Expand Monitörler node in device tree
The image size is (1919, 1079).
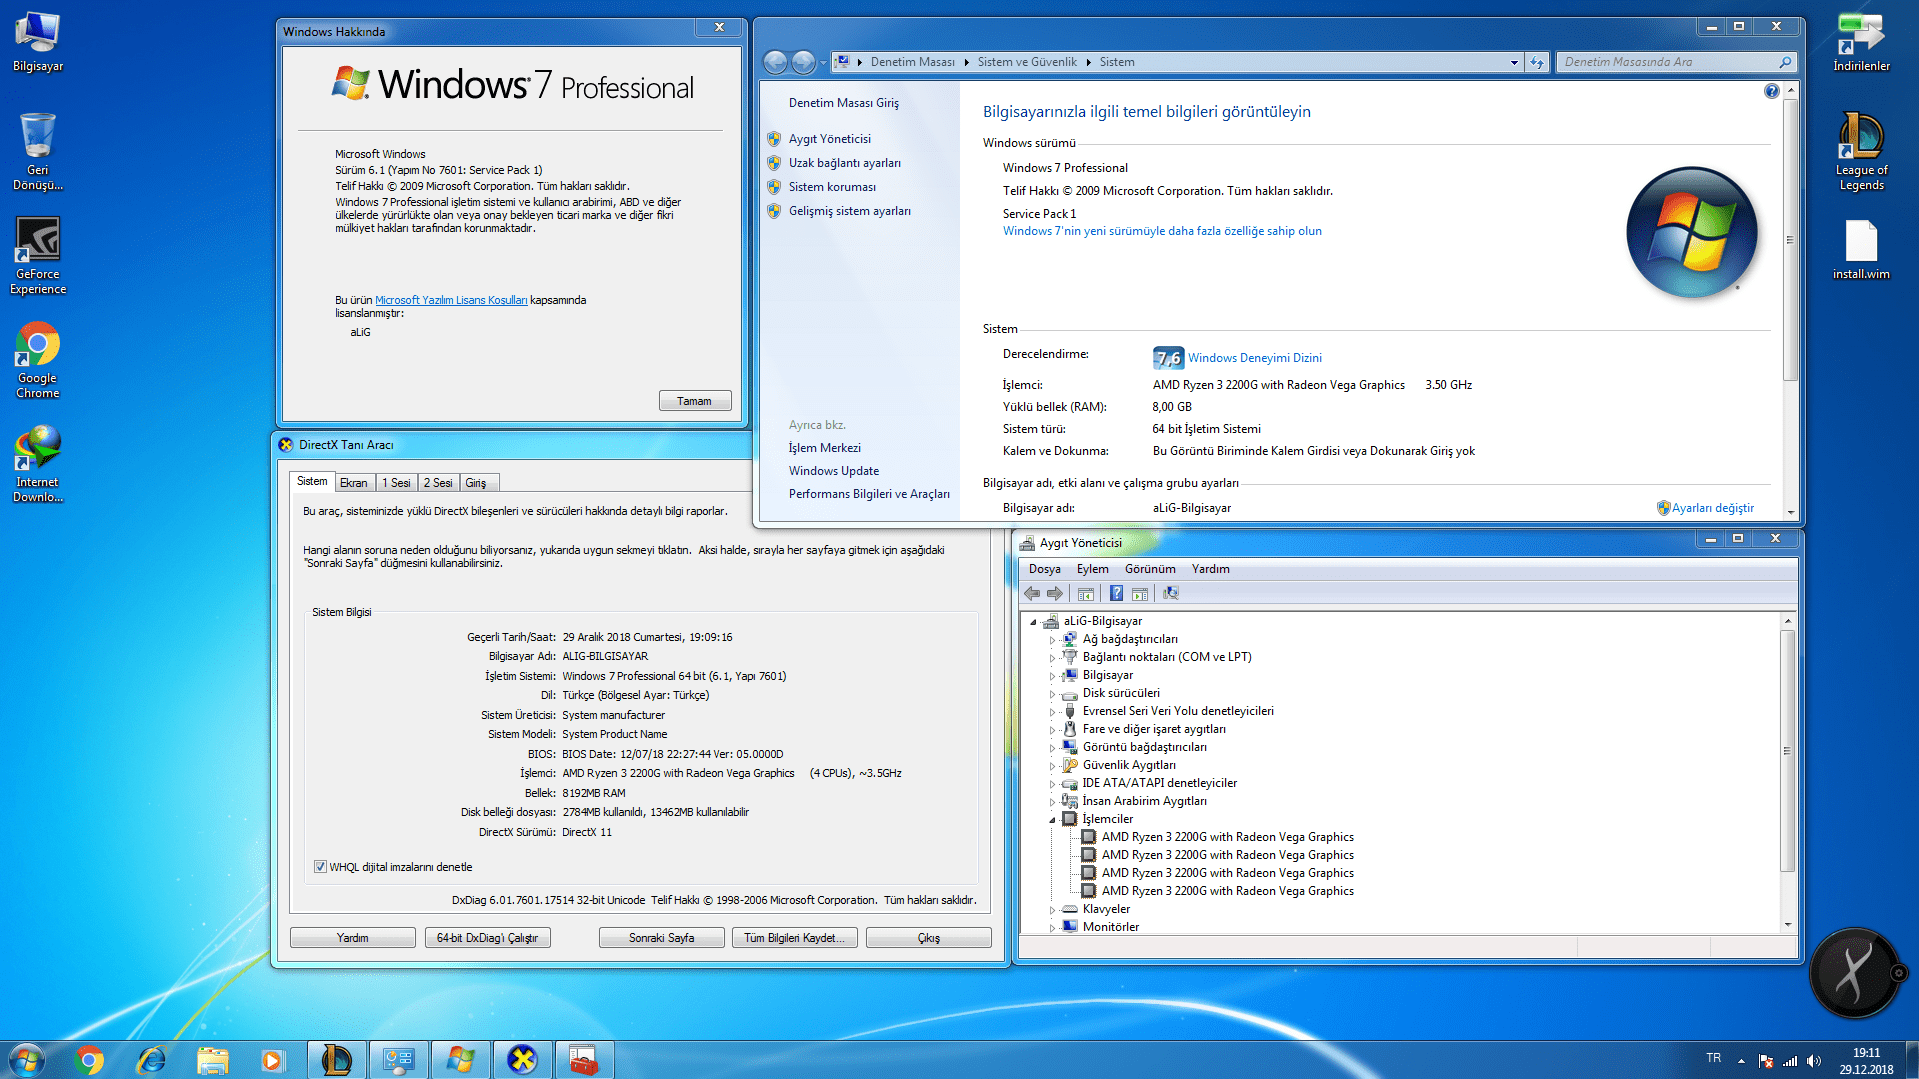tap(1052, 927)
